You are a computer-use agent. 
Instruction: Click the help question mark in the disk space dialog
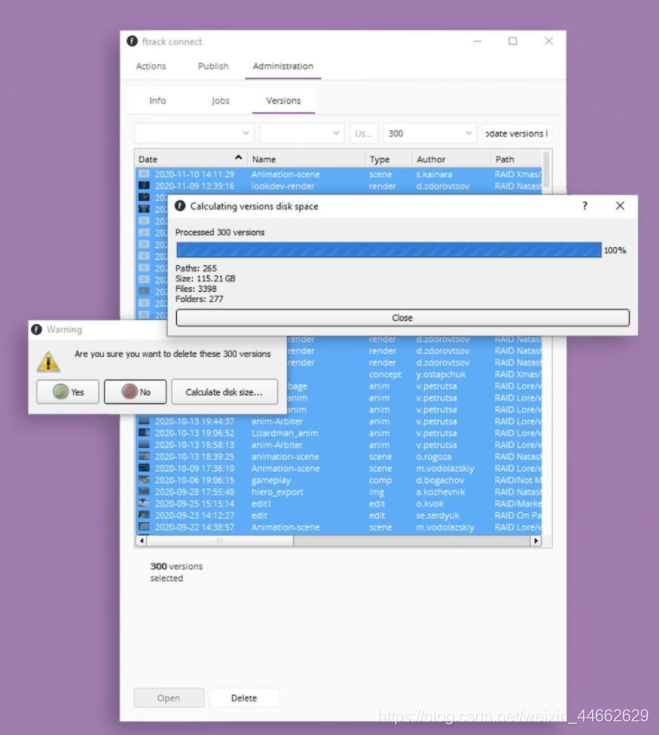coord(584,206)
